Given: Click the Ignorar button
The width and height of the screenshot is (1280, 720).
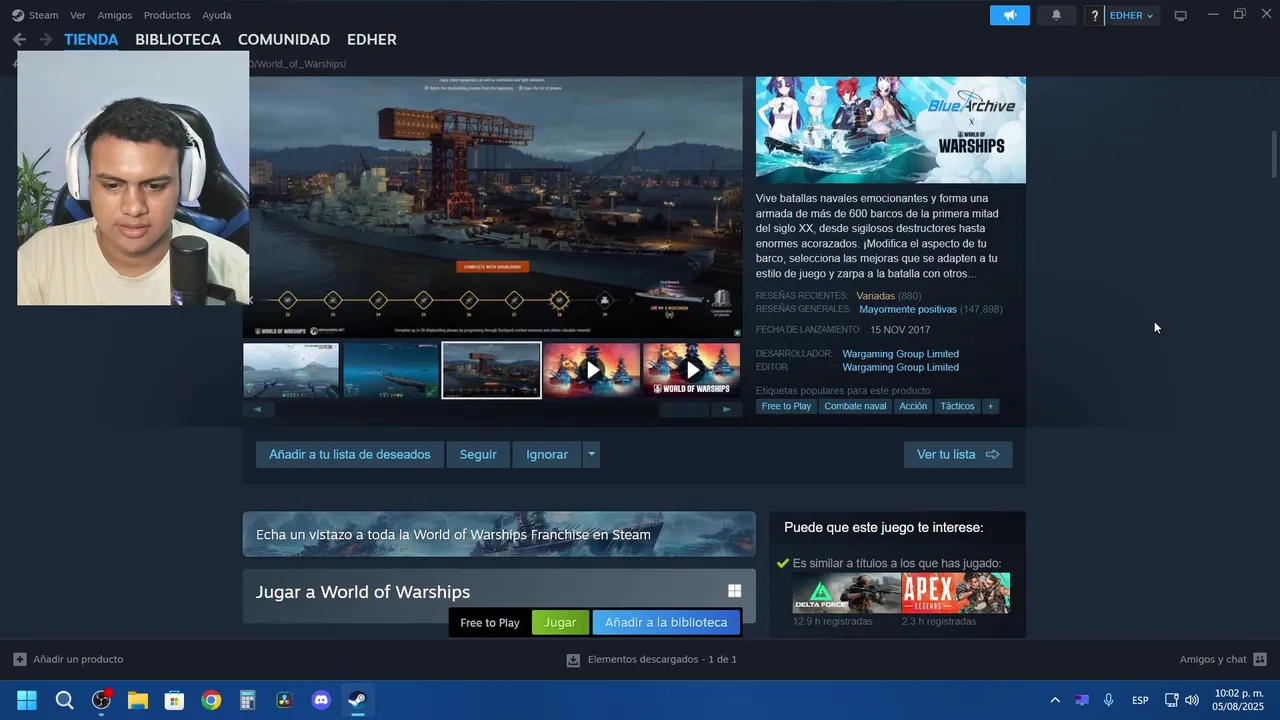Looking at the screenshot, I should click(547, 454).
